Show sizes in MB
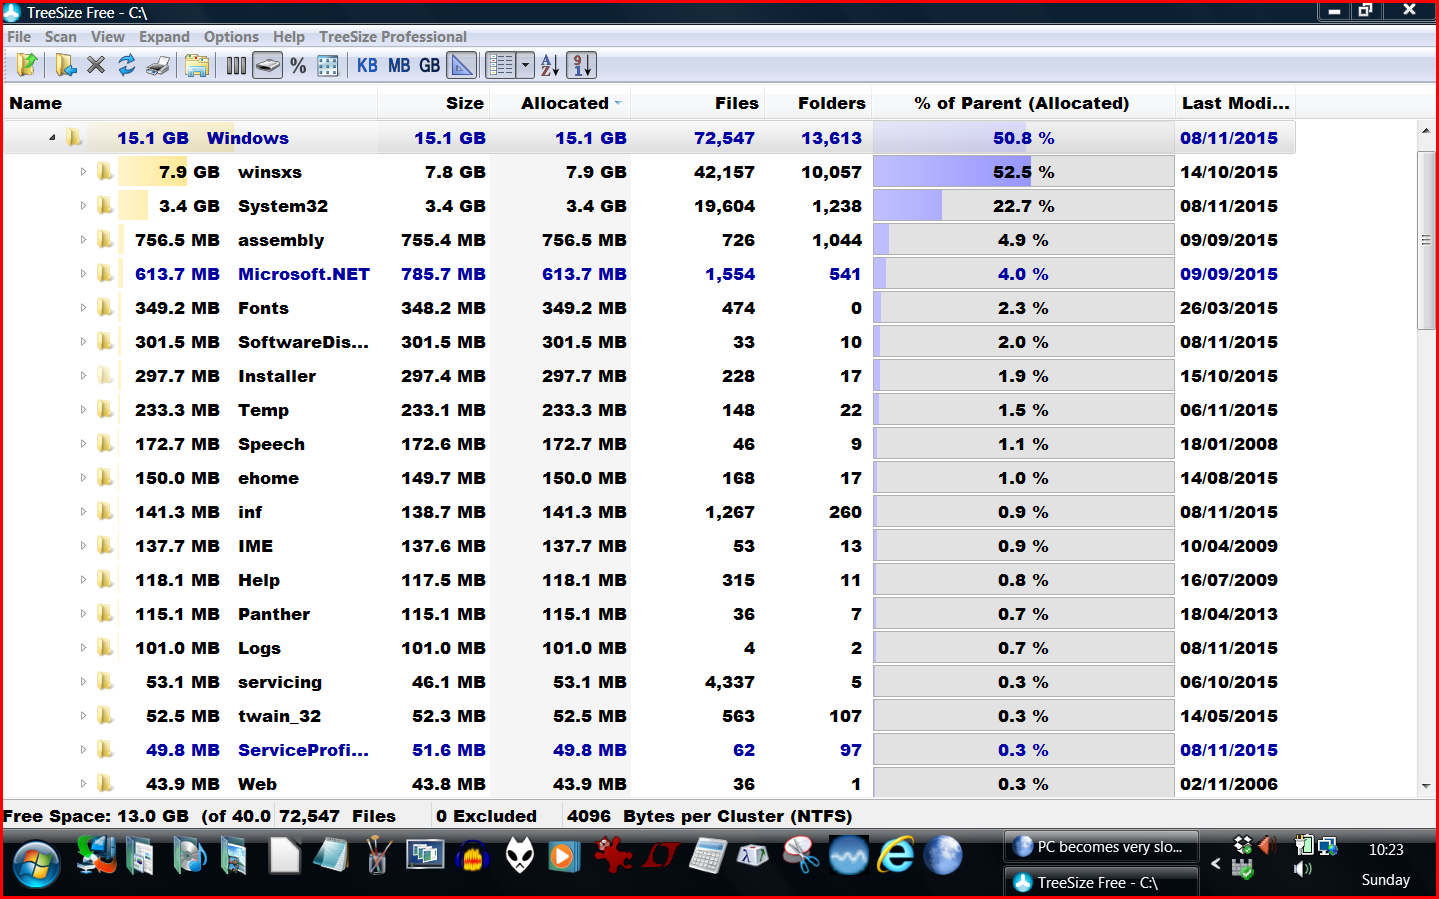The width and height of the screenshot is (1439, 899). point(399,66)
